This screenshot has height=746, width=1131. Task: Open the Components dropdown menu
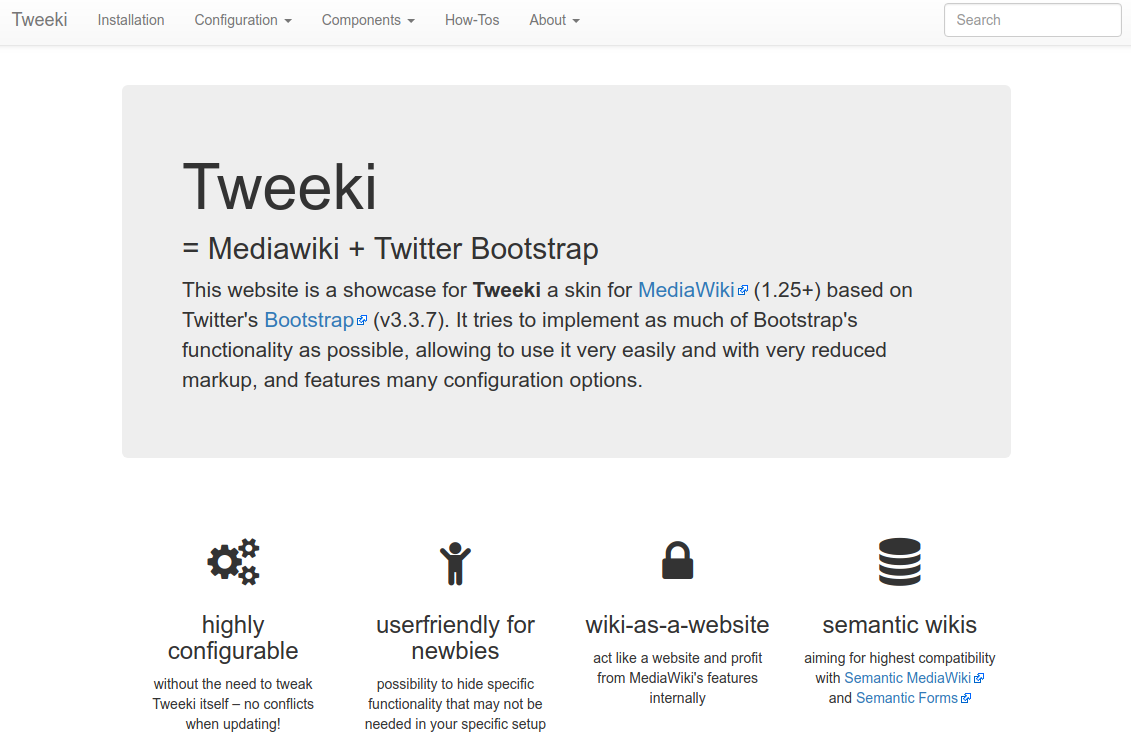(369, 20)
